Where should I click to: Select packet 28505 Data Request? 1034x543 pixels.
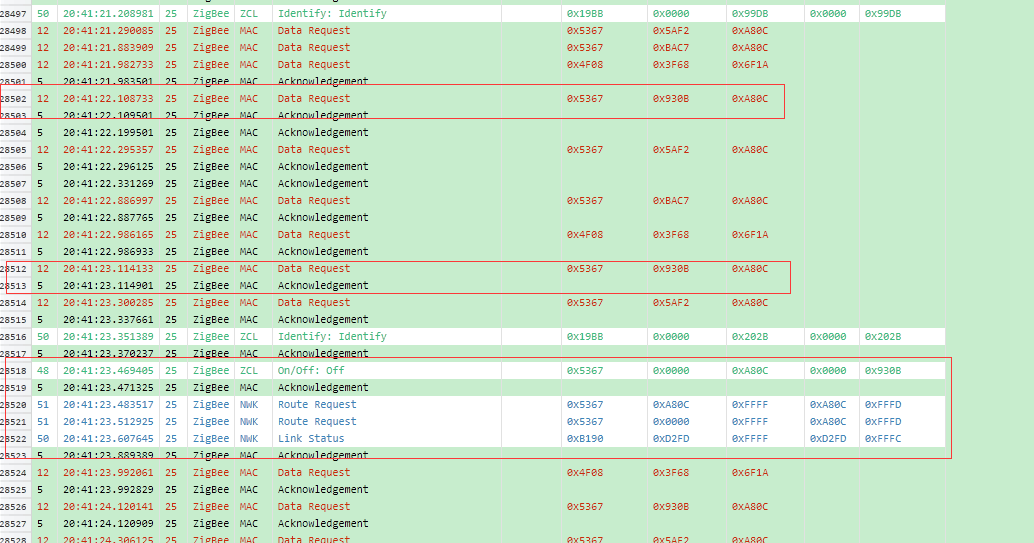pyautogui.click(x=314, y=150)
